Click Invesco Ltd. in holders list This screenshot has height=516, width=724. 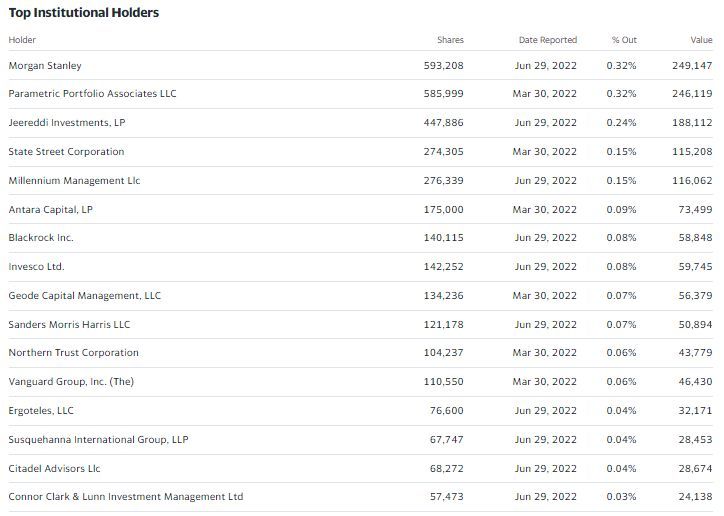[x=36, y=267]
